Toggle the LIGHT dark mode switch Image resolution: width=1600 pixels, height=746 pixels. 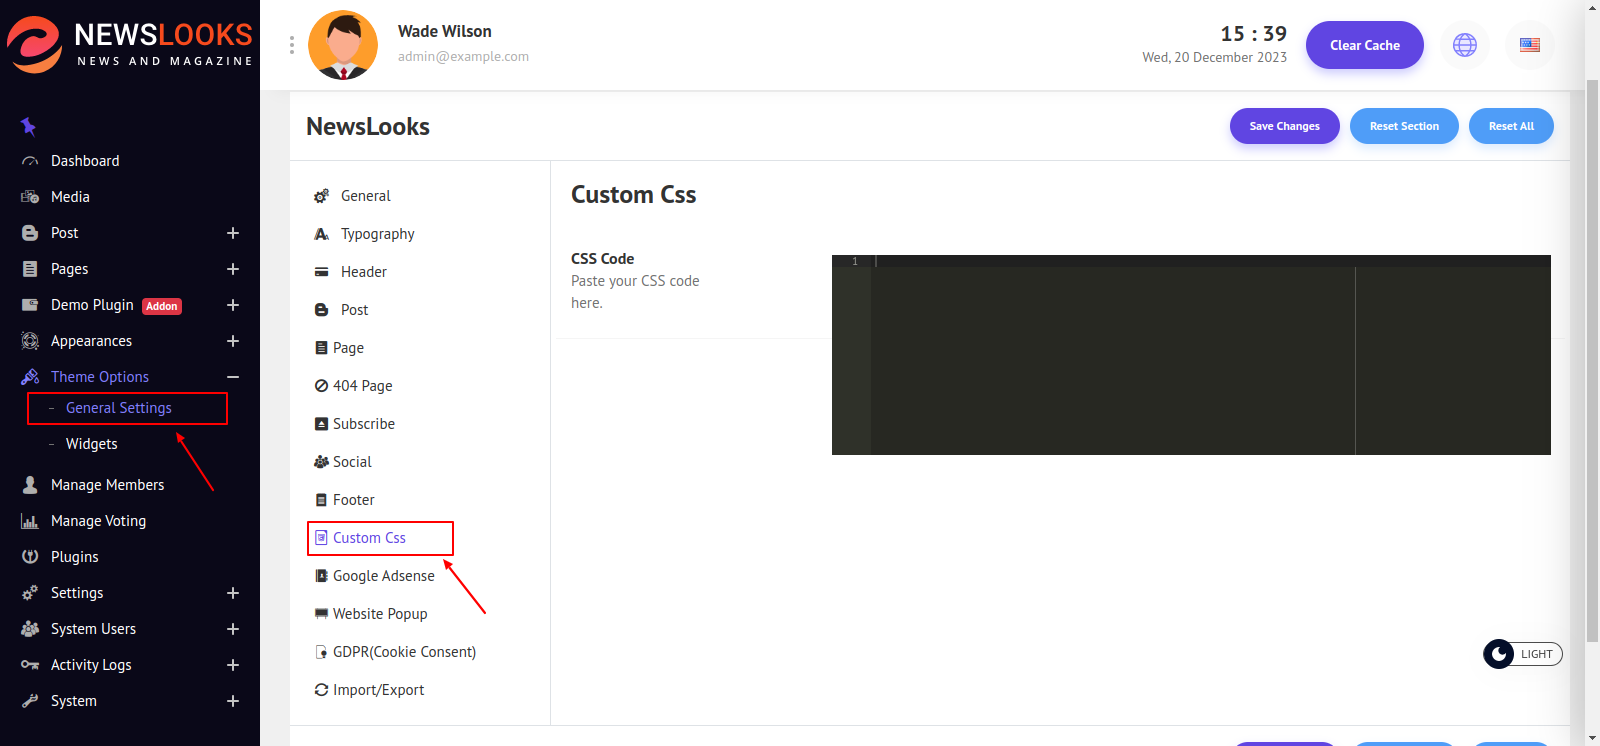[1521, 654]
